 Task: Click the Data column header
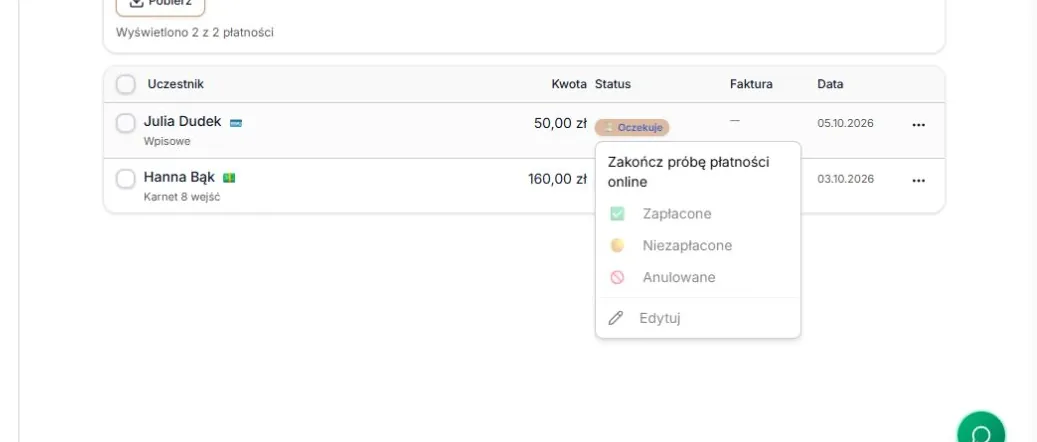[830, 84]
